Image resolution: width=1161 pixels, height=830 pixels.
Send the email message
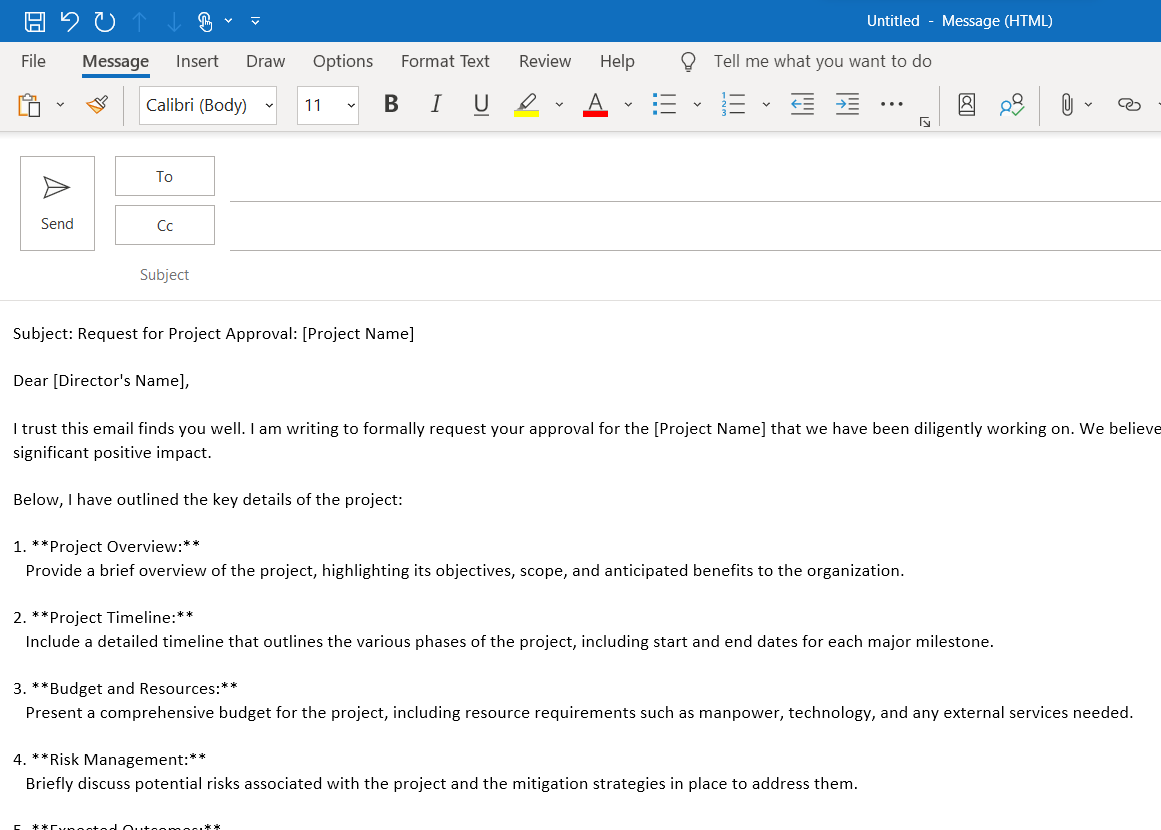tap(57, 204)
